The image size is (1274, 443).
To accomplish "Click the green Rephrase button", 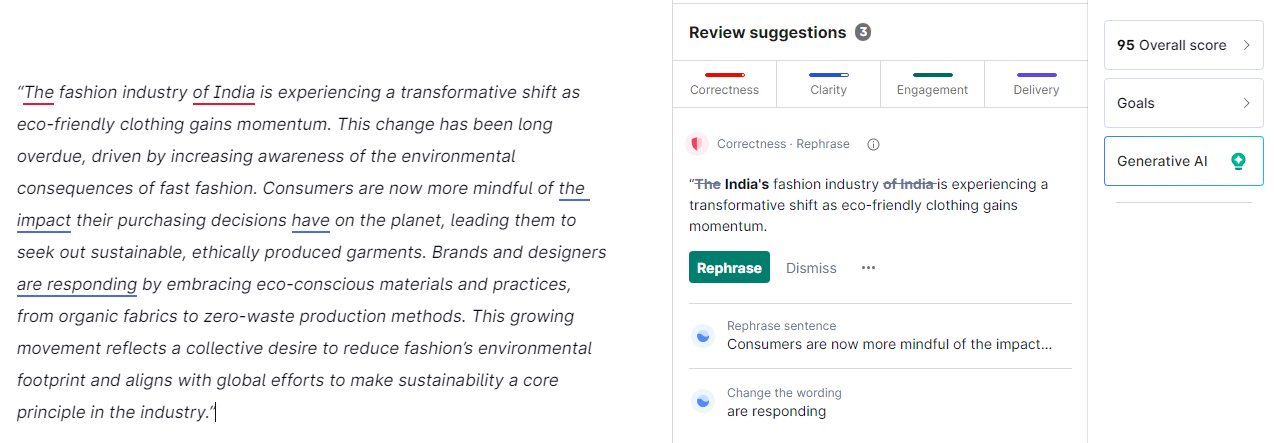I will (x=729, y=267).
